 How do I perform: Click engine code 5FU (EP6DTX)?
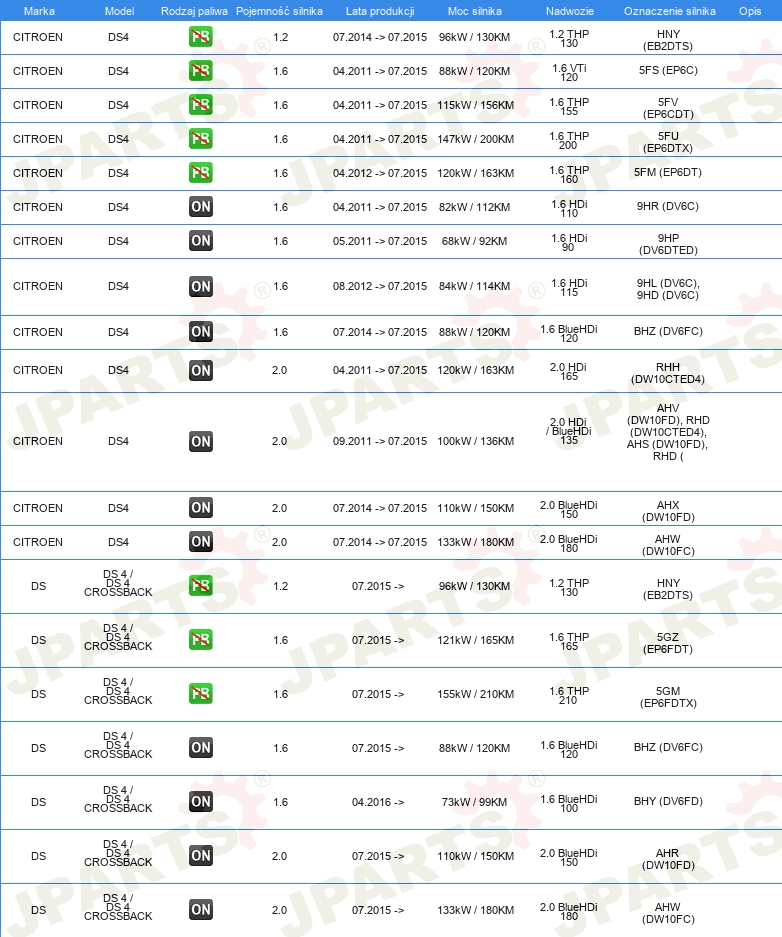(x=668, y=142)
